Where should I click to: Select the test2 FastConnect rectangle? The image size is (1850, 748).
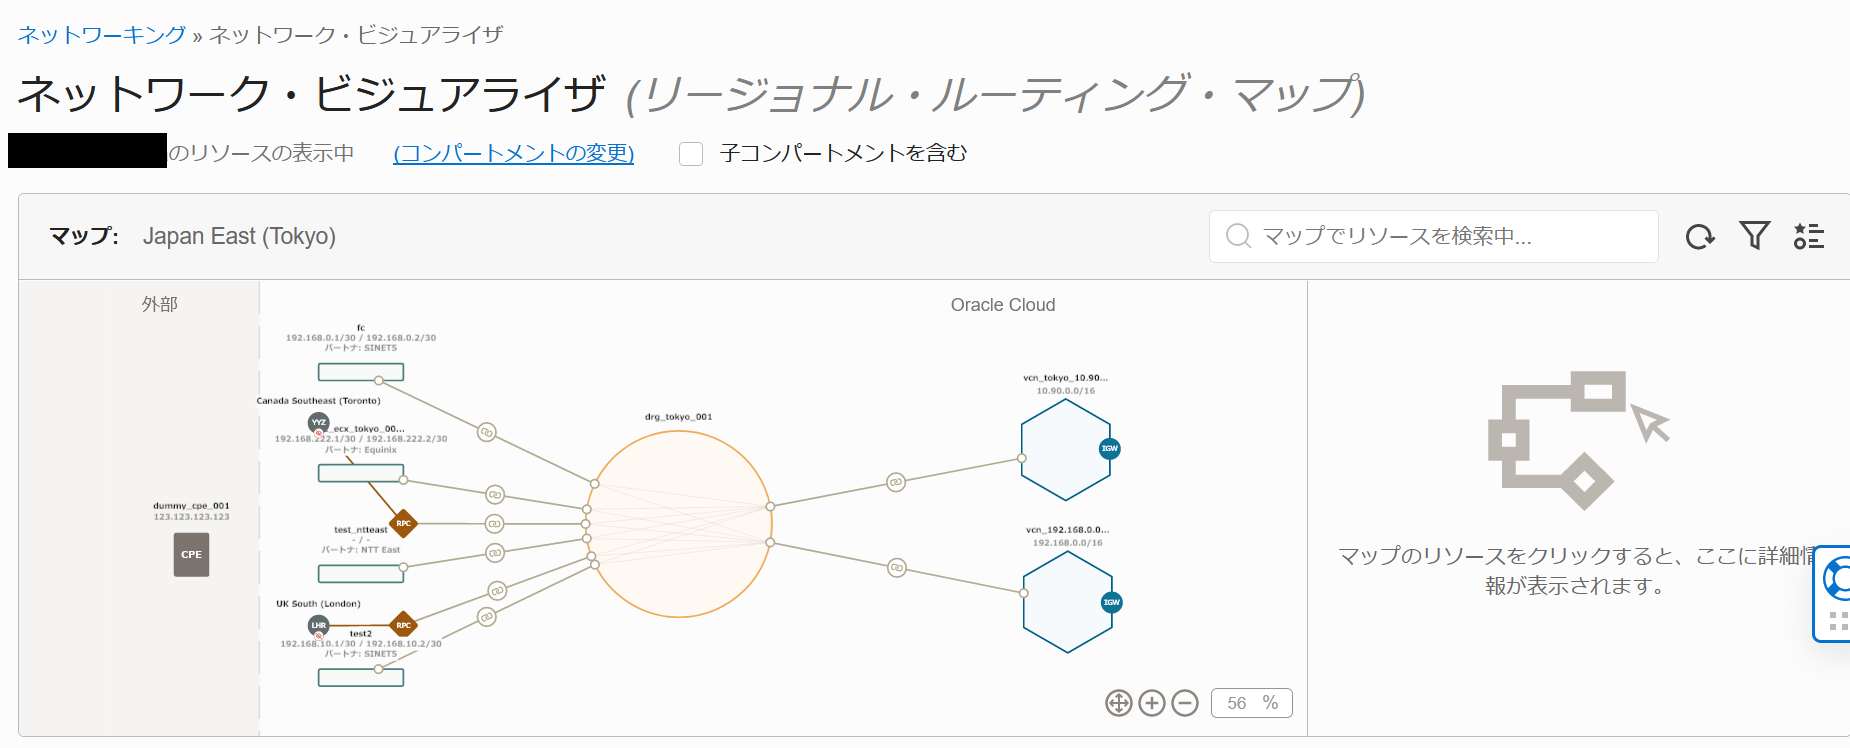(361, 677)
